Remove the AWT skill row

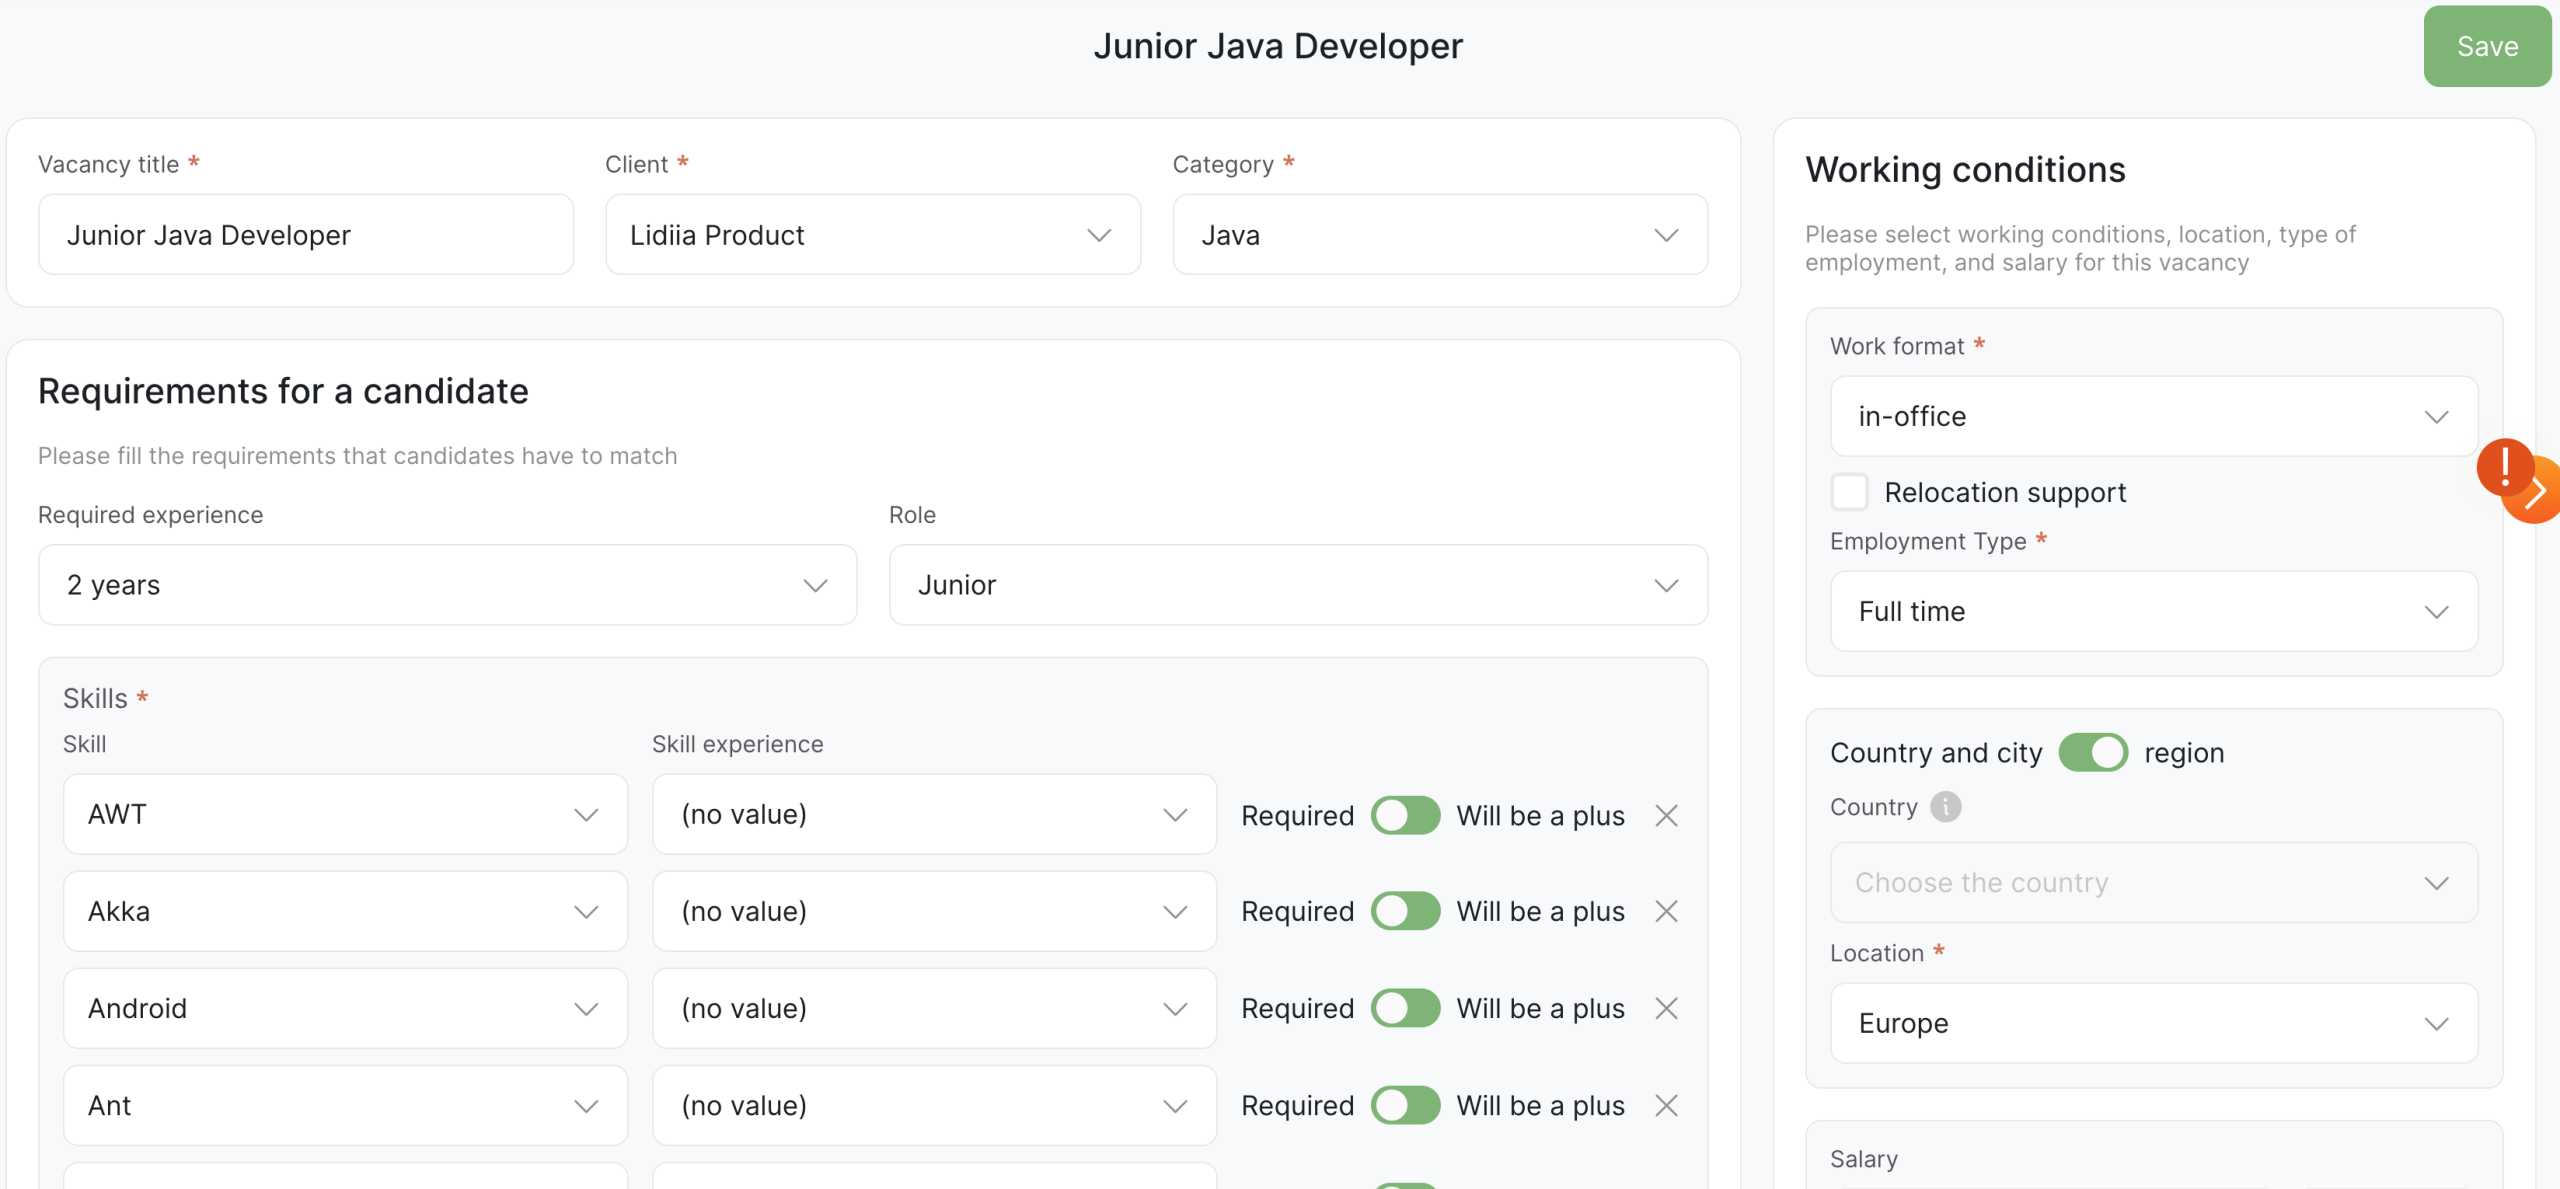click(x=1666, y=815)
